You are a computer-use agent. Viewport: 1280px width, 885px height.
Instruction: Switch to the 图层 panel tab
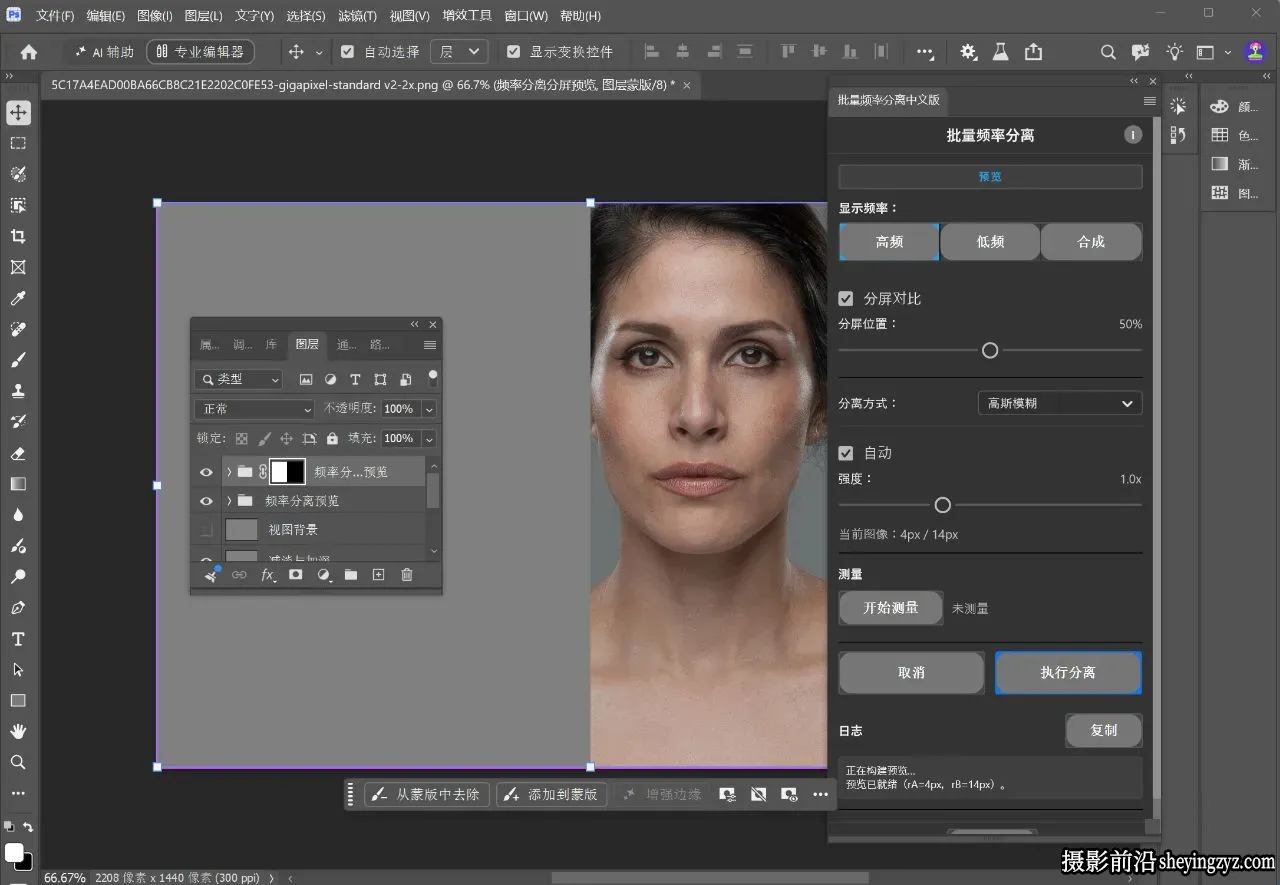307,345
